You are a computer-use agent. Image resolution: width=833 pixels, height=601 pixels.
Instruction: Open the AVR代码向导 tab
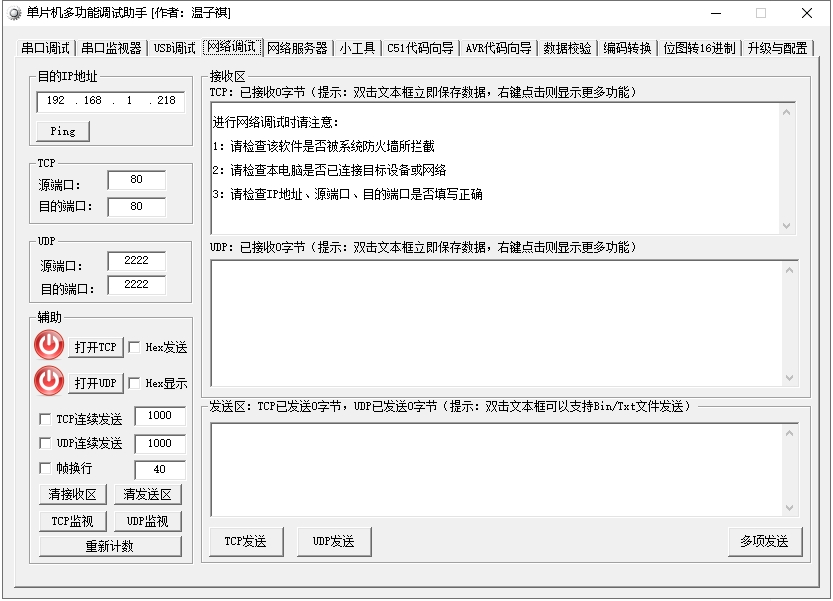tap(499, 48)
